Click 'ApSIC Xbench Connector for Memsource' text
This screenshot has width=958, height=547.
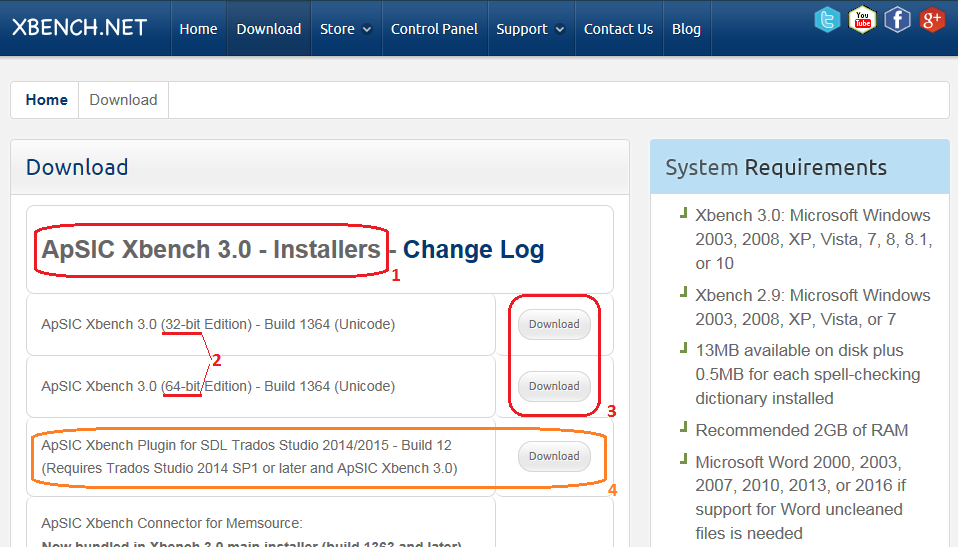(x=172, y=523)
